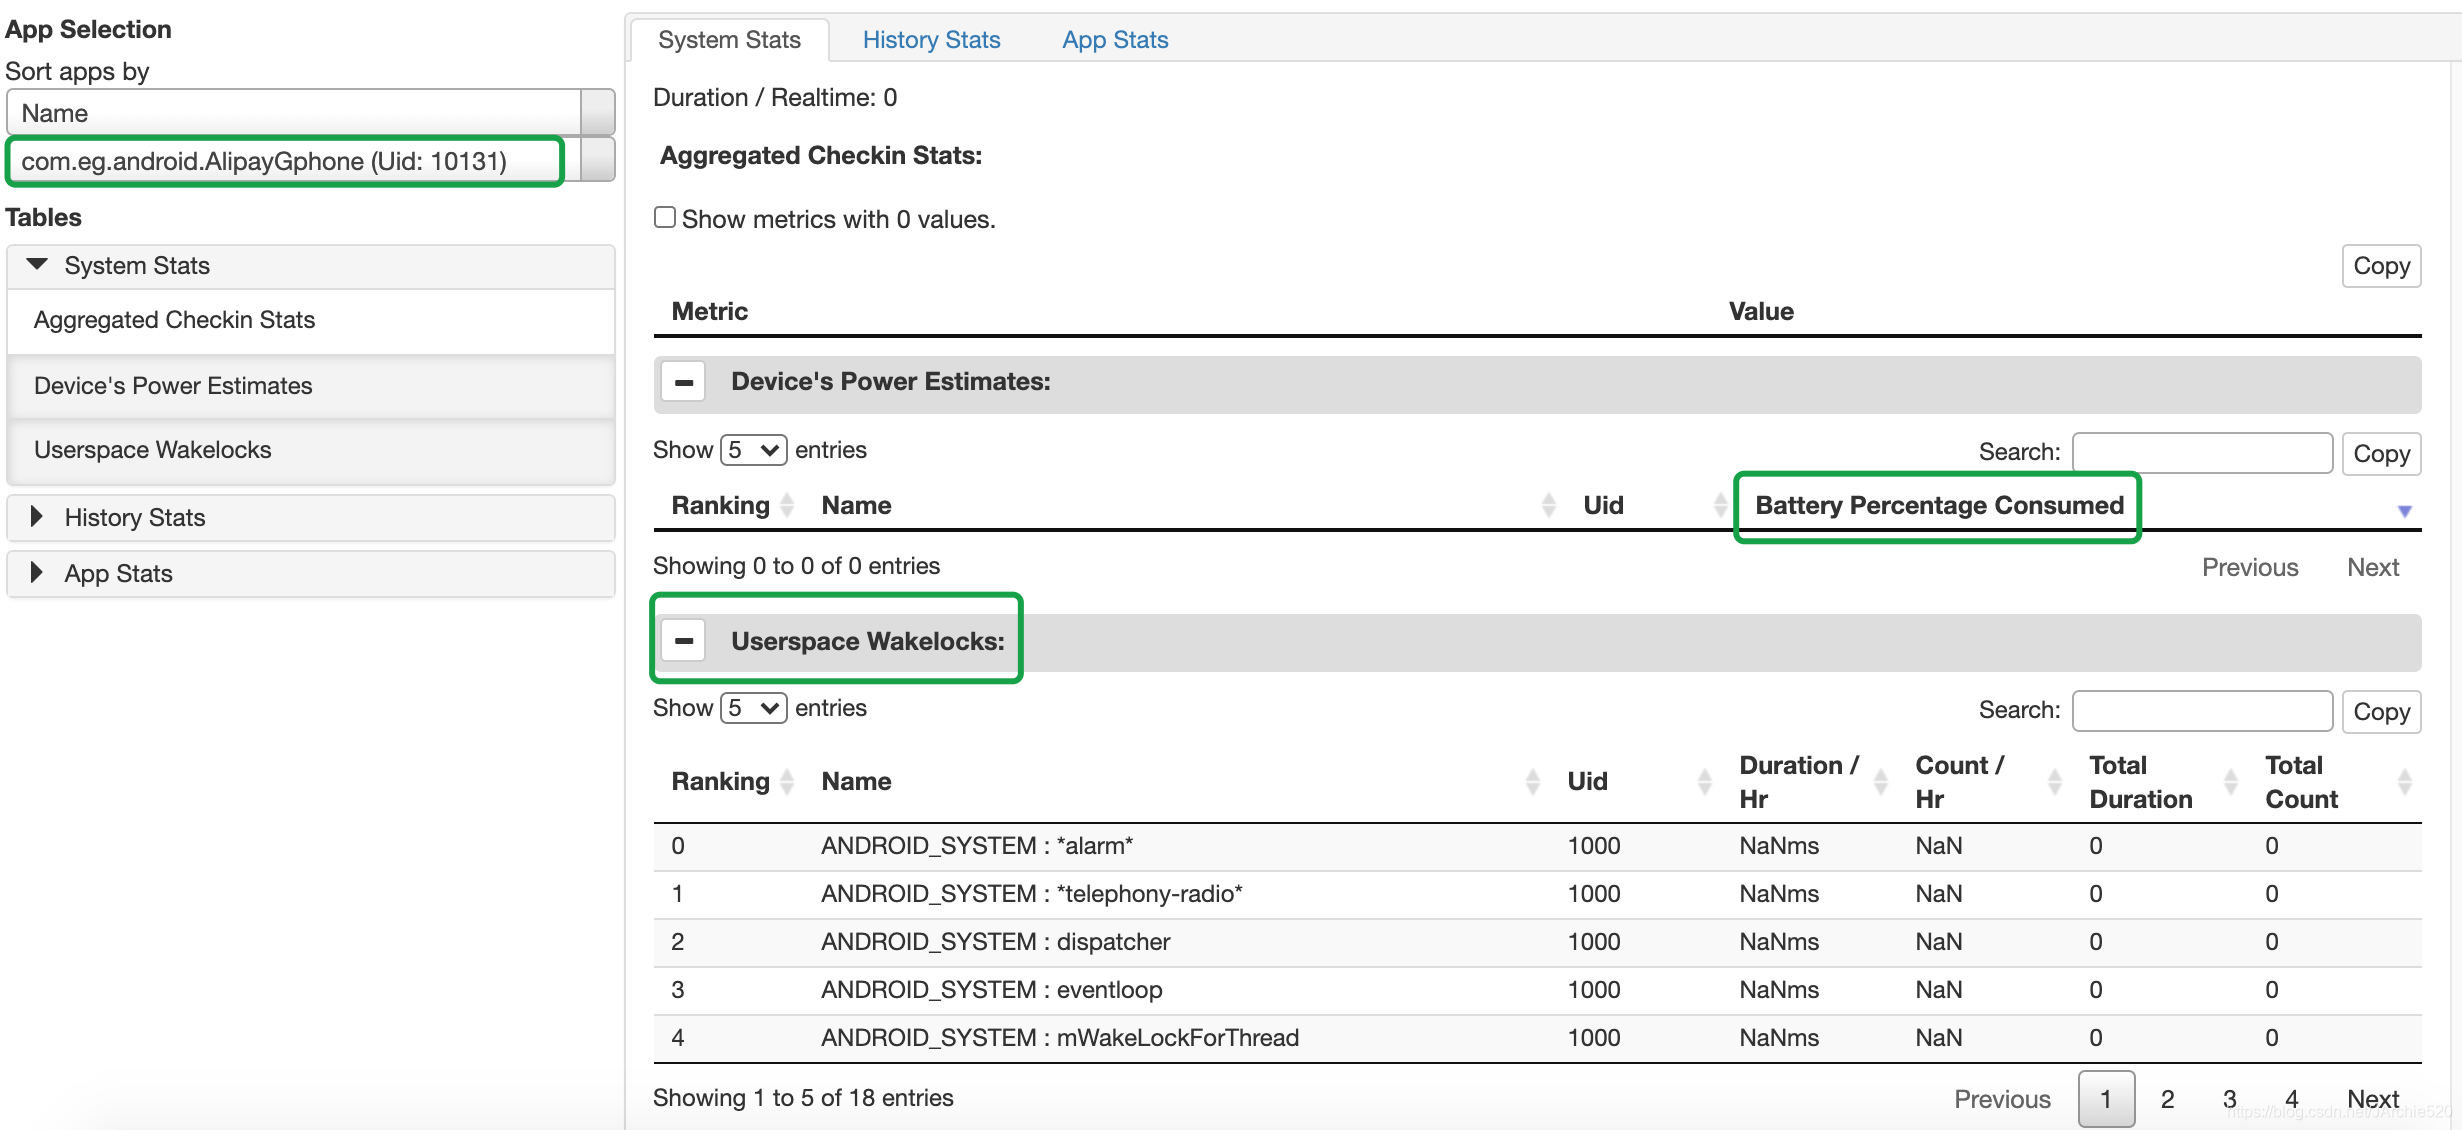The image size is (2462, 1130).
Task: Expand App Stats tree section
Action: 38,573
